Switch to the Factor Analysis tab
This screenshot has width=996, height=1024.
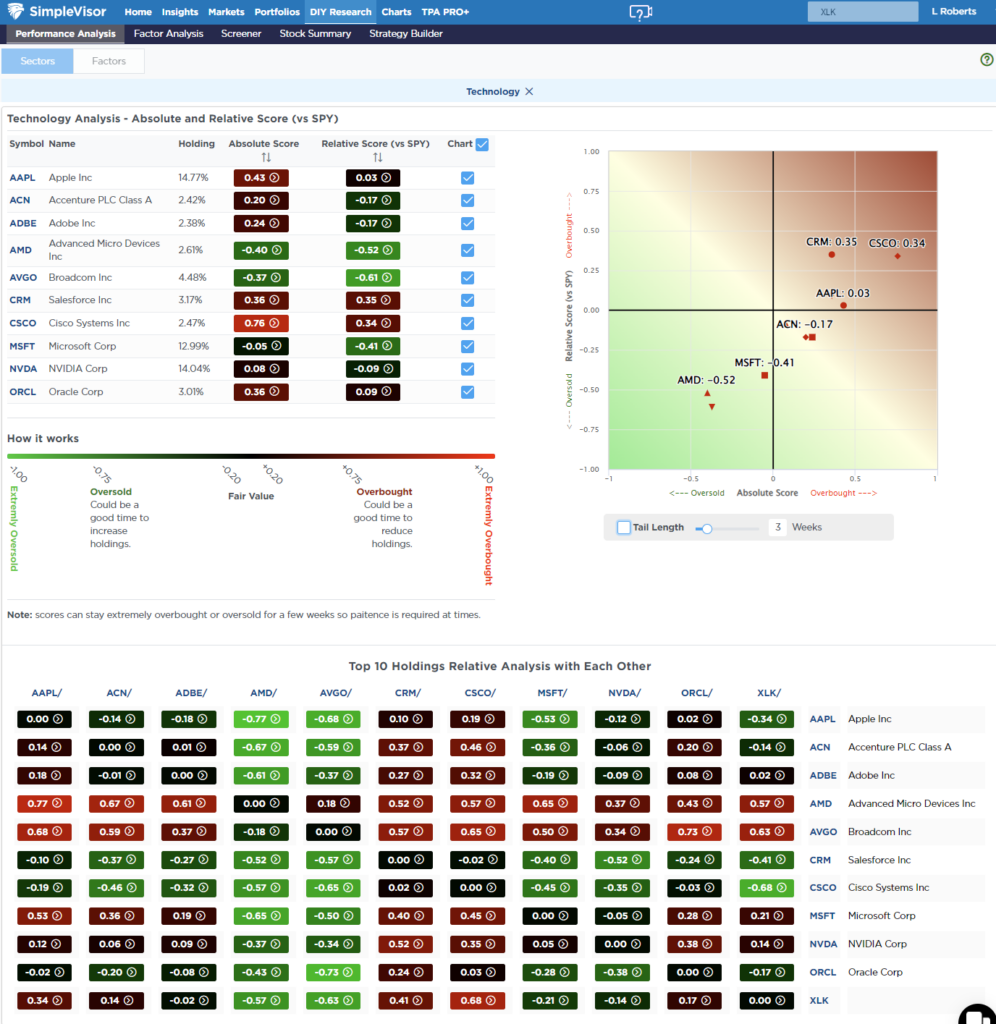tap(168, 32)
